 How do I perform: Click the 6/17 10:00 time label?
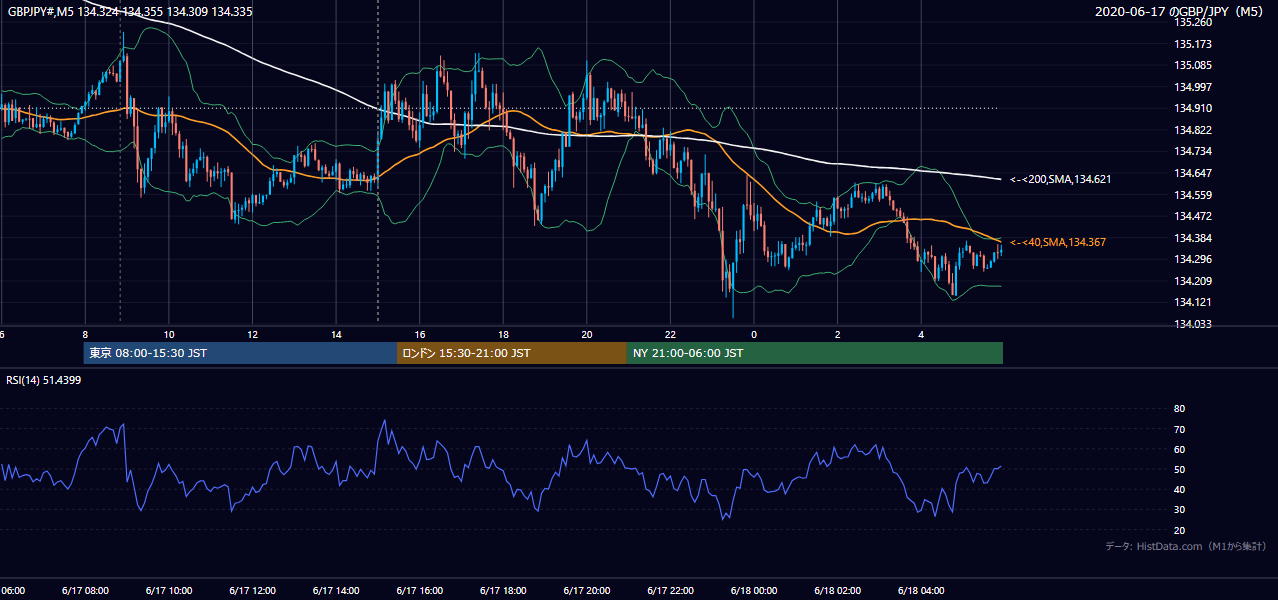pos(168,591)
